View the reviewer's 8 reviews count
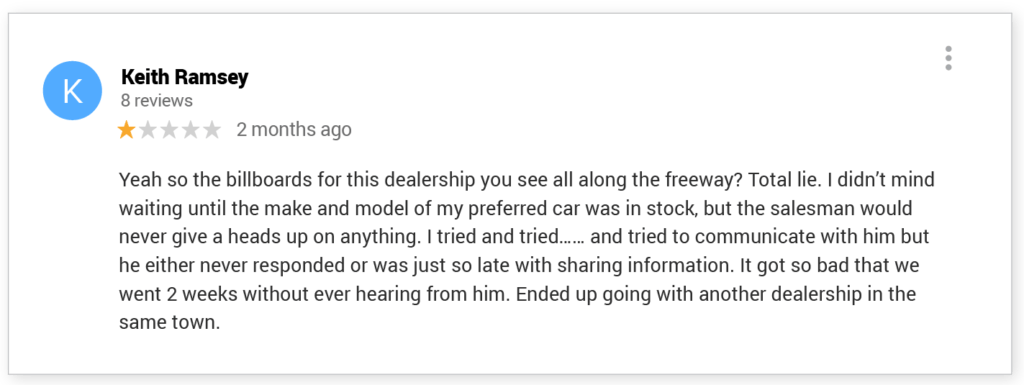The image size is (1024, 385). [157, 100]
